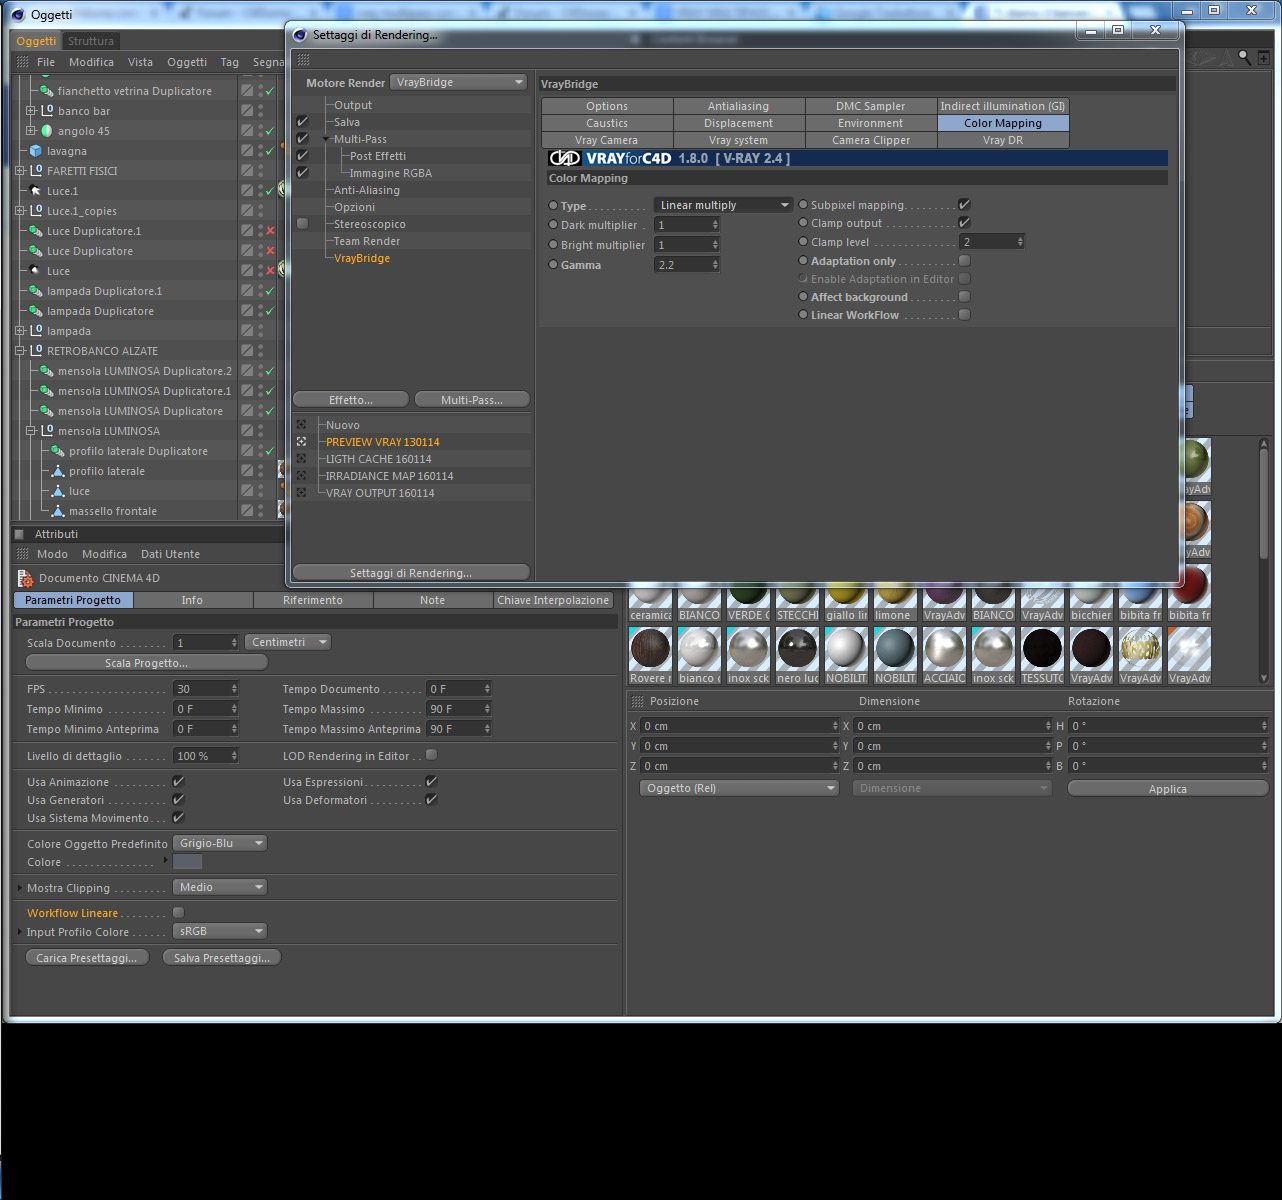Select the Rovere wood material thumbnail
Viewport: 1282px width, 1200px height.
pyautogui.click(x=650, y=648)
